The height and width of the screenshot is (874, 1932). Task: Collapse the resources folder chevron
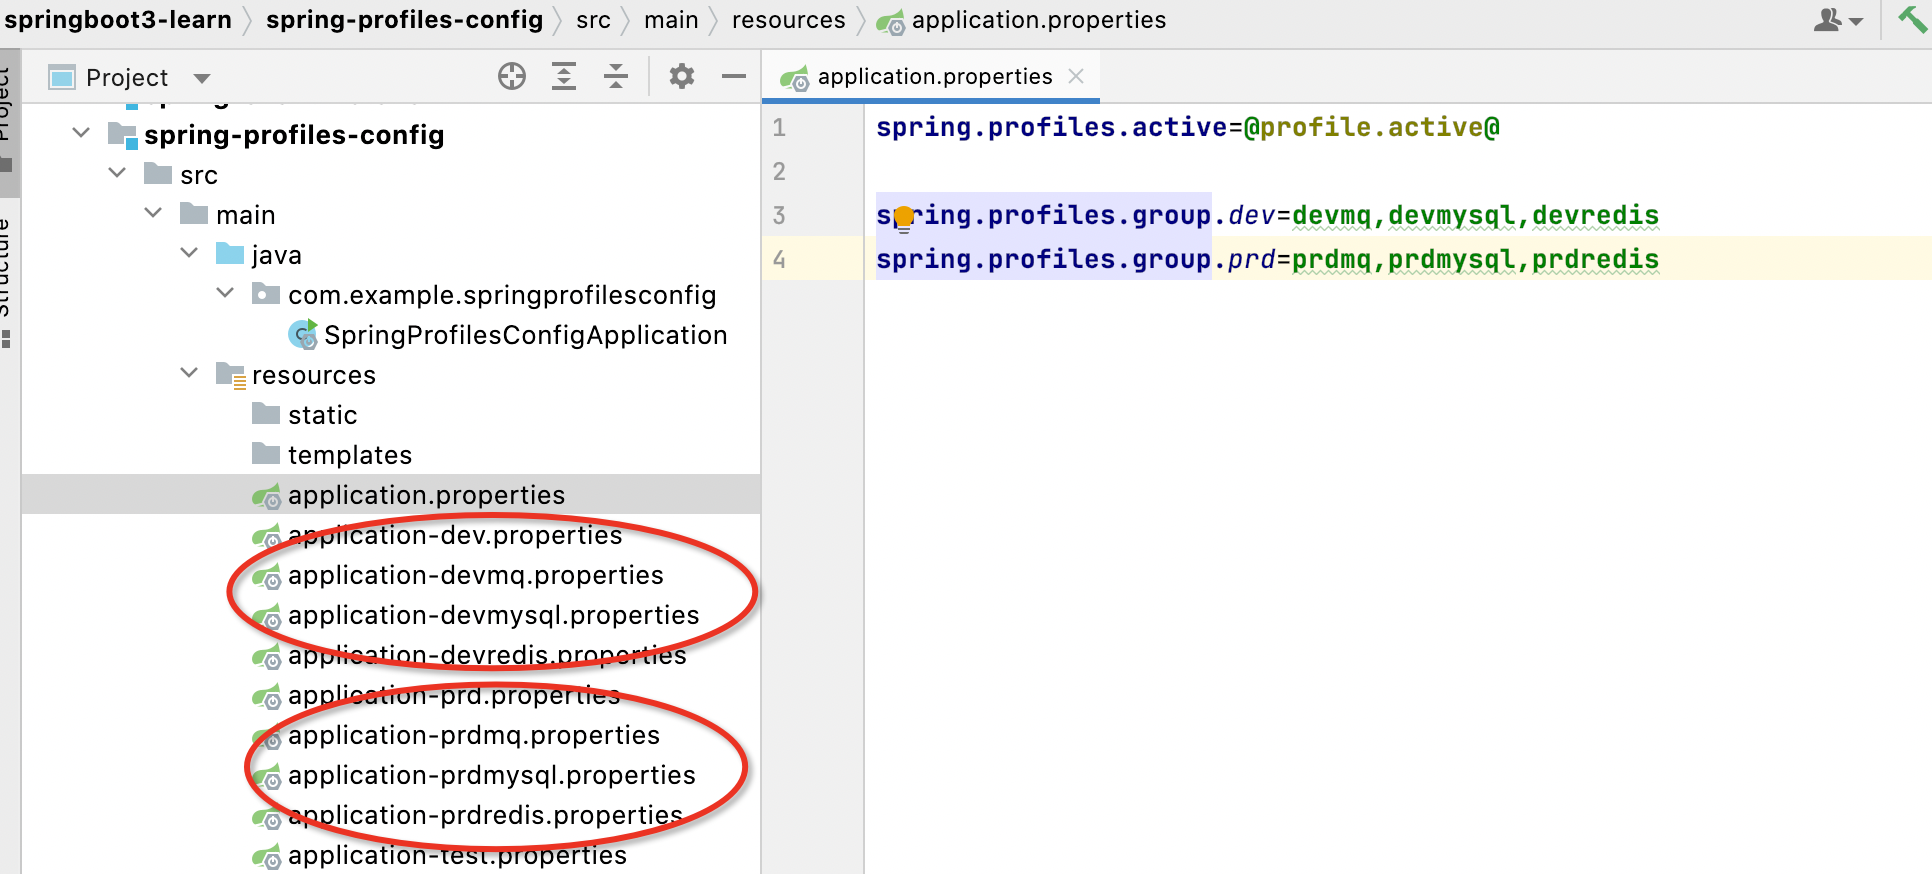(189, 373)
